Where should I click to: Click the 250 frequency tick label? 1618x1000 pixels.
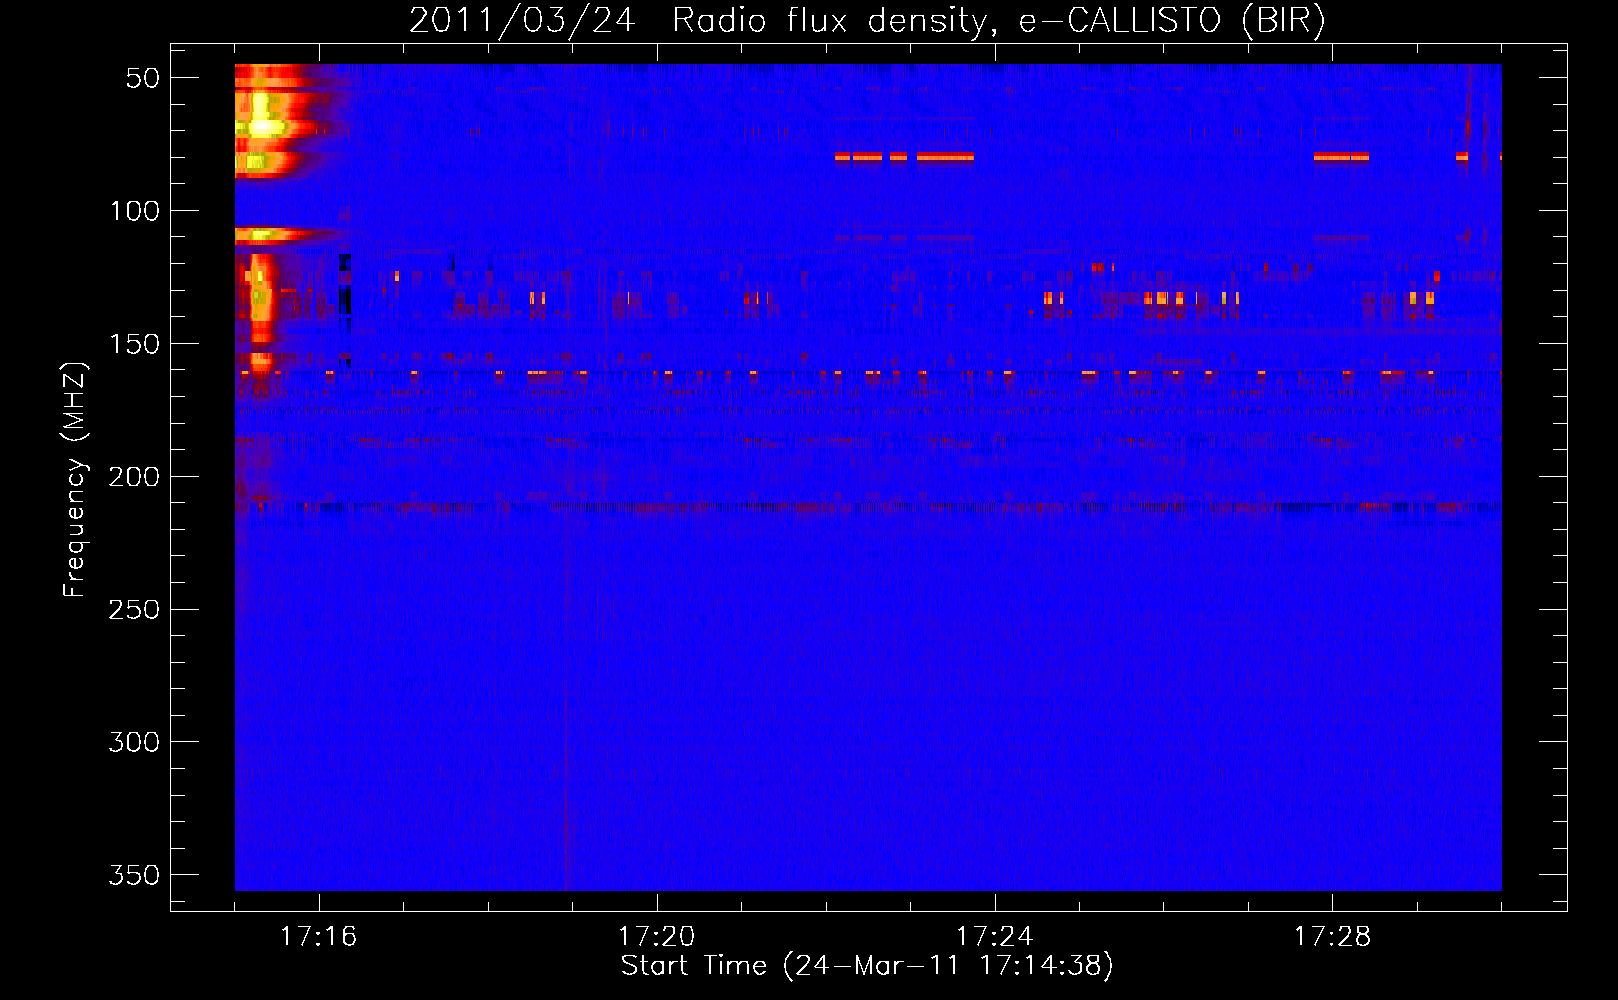(134, 609)
